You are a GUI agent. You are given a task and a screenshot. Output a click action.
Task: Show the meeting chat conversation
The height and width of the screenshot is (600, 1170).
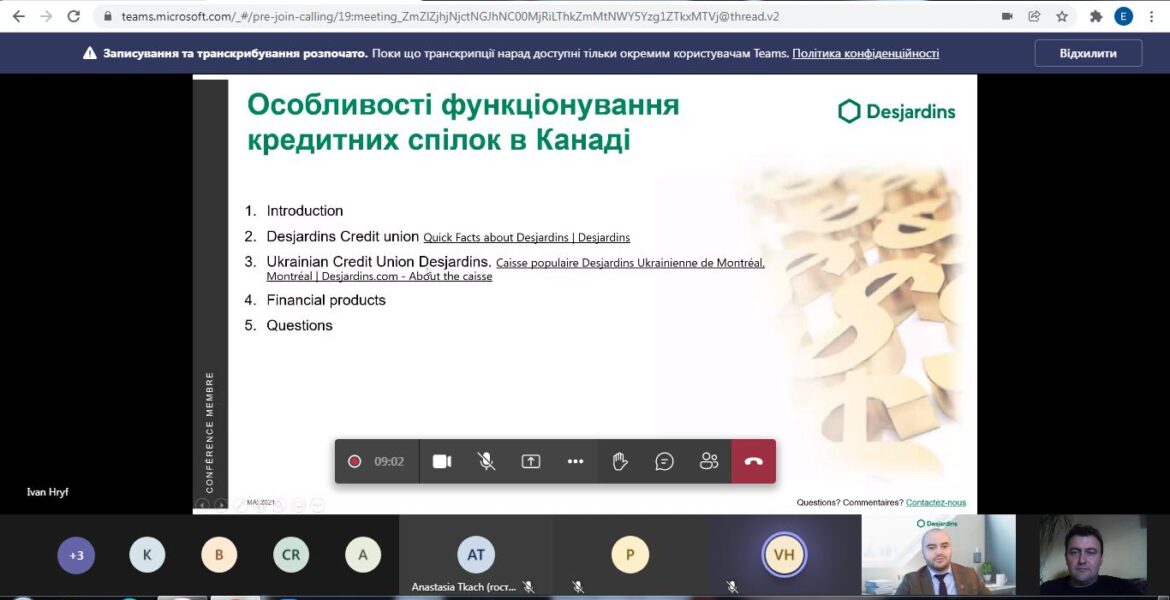click(x=664, y=461)
